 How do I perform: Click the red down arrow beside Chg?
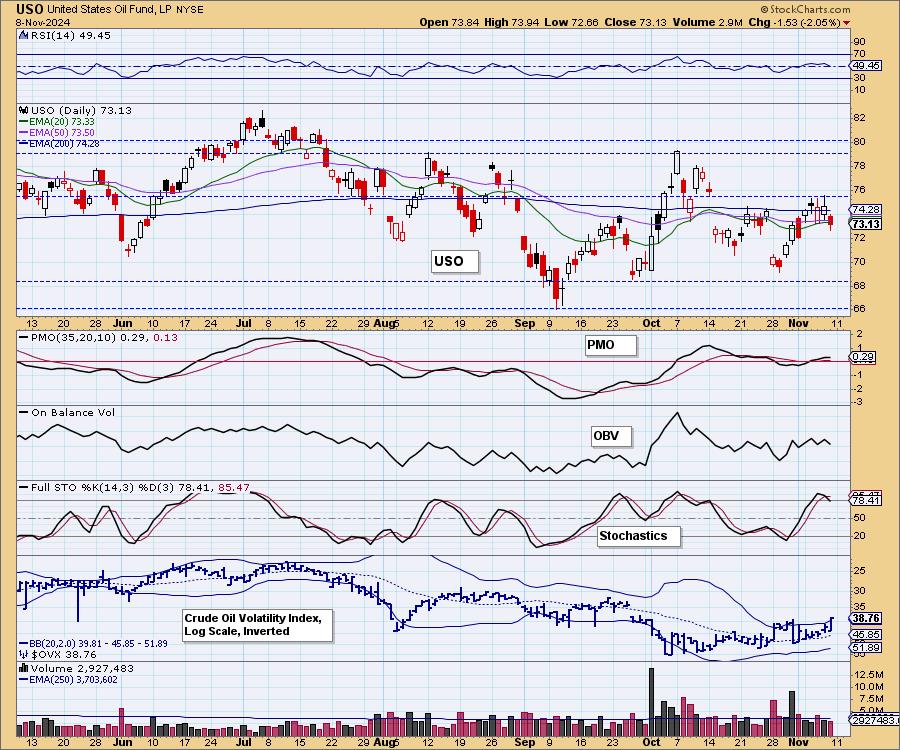[847, 22]
